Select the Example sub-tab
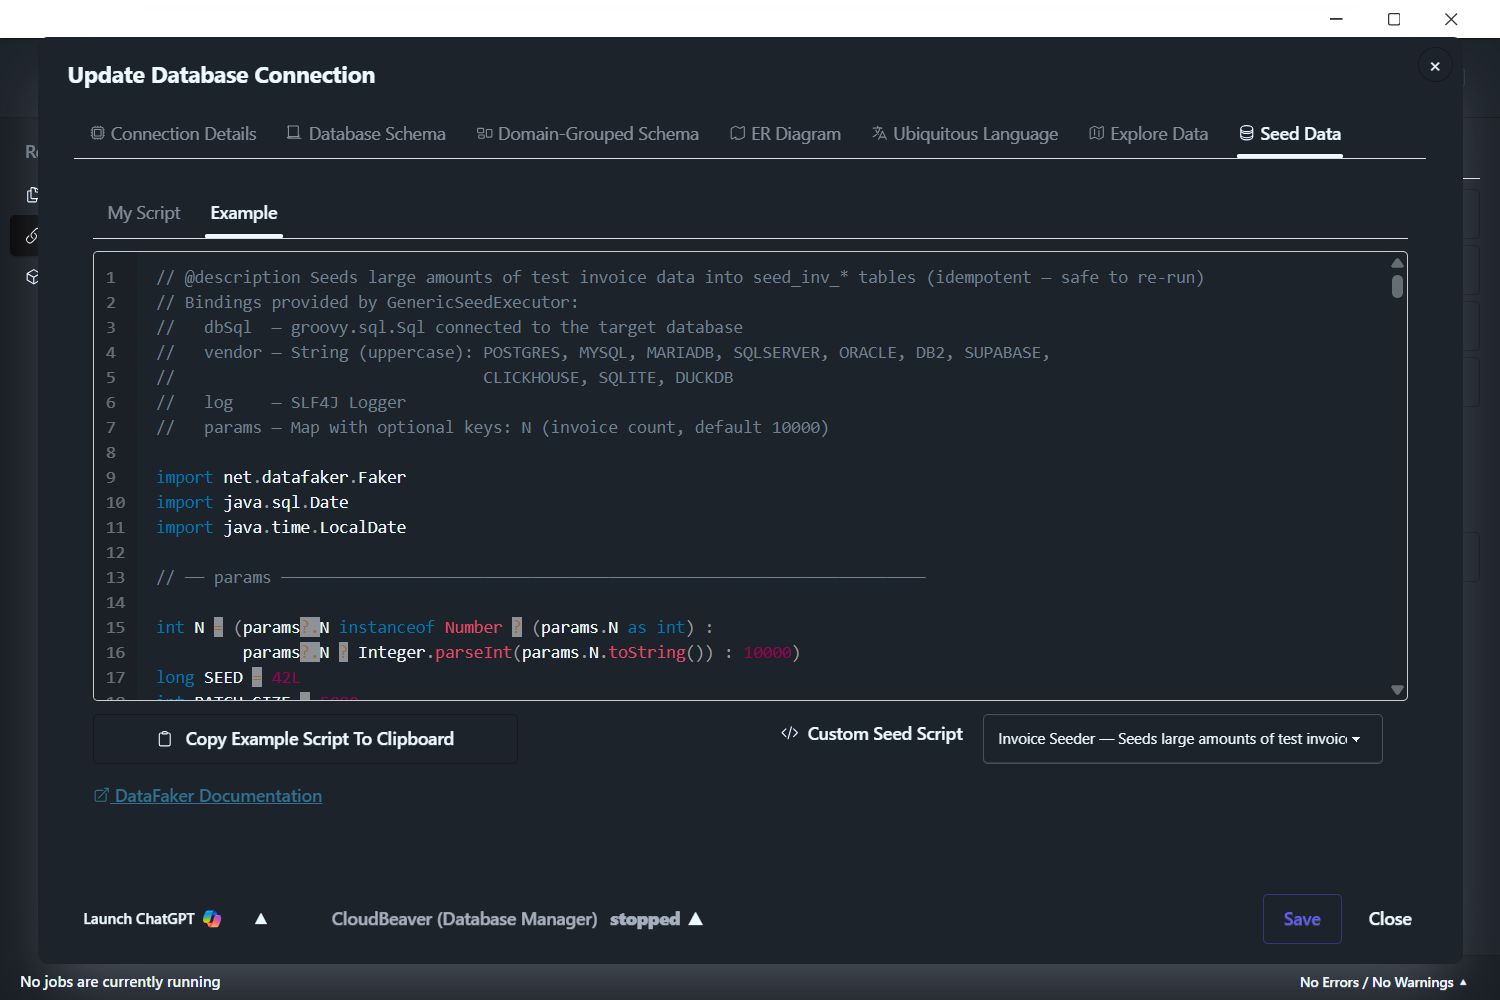Viewport: 1500px width, 1000px height. click(244, 213)
